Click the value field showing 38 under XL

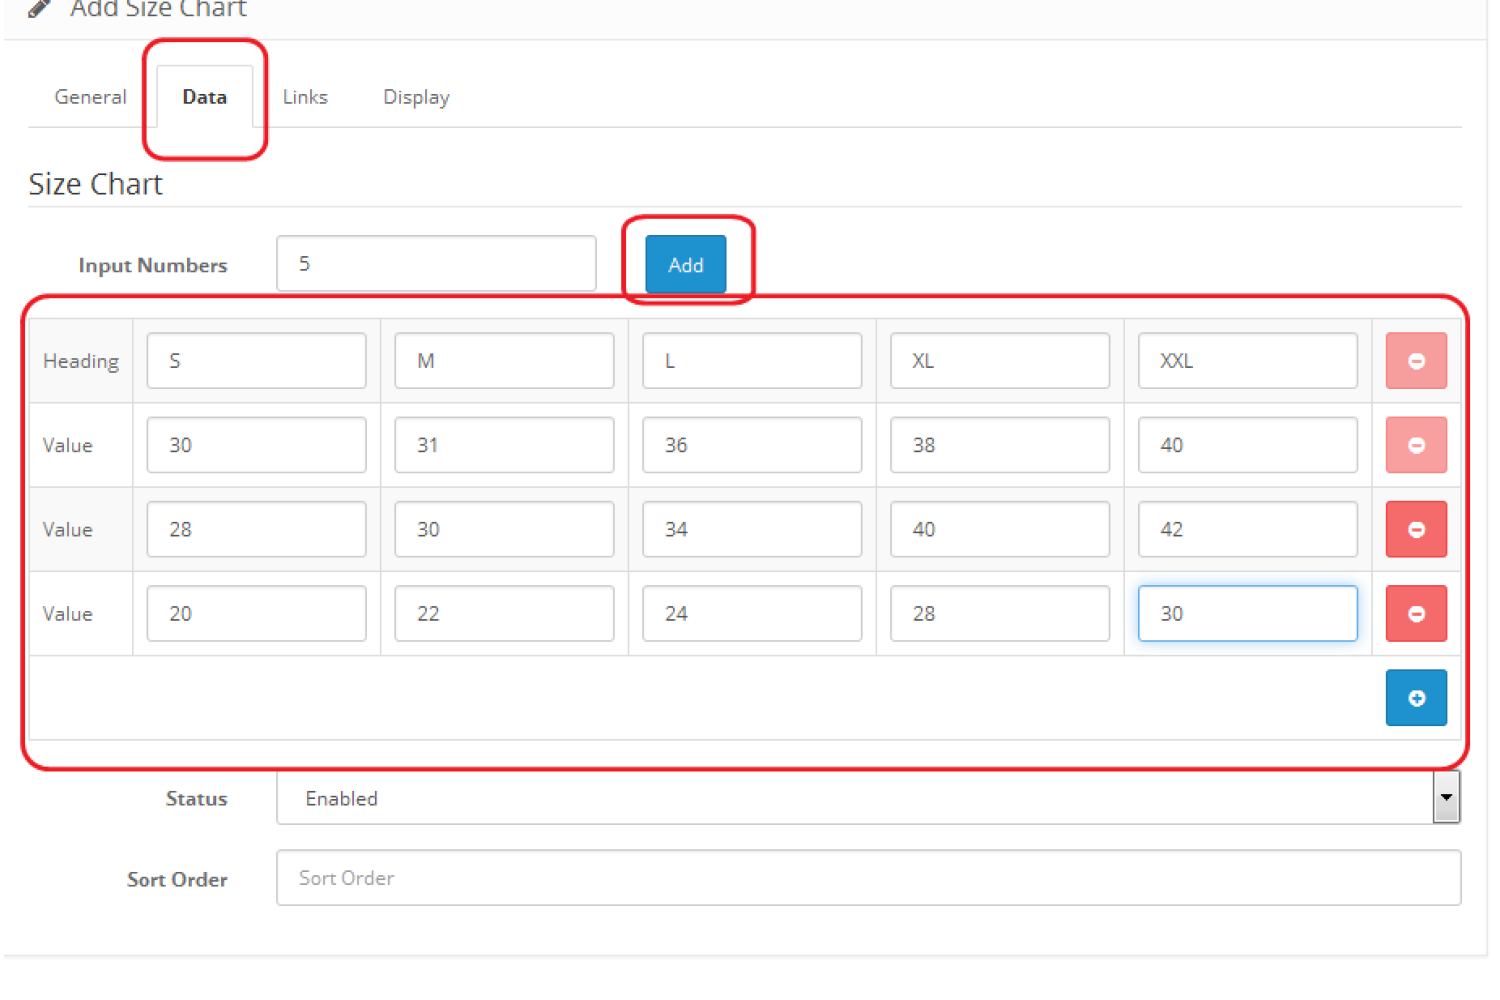coord(999,444)
